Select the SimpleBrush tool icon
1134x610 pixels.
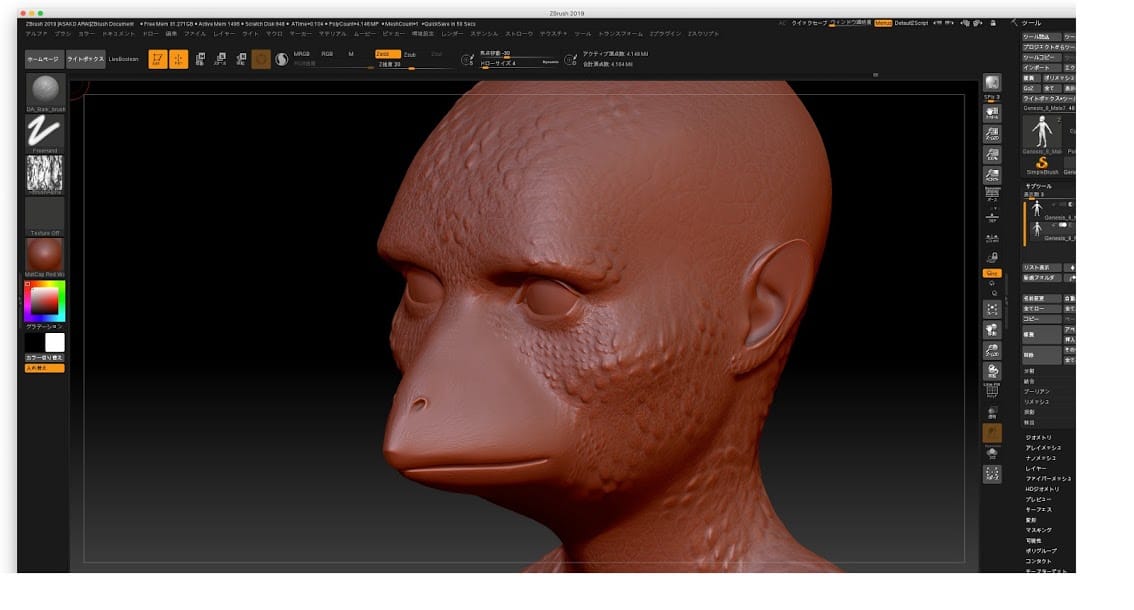(1042, 162)
